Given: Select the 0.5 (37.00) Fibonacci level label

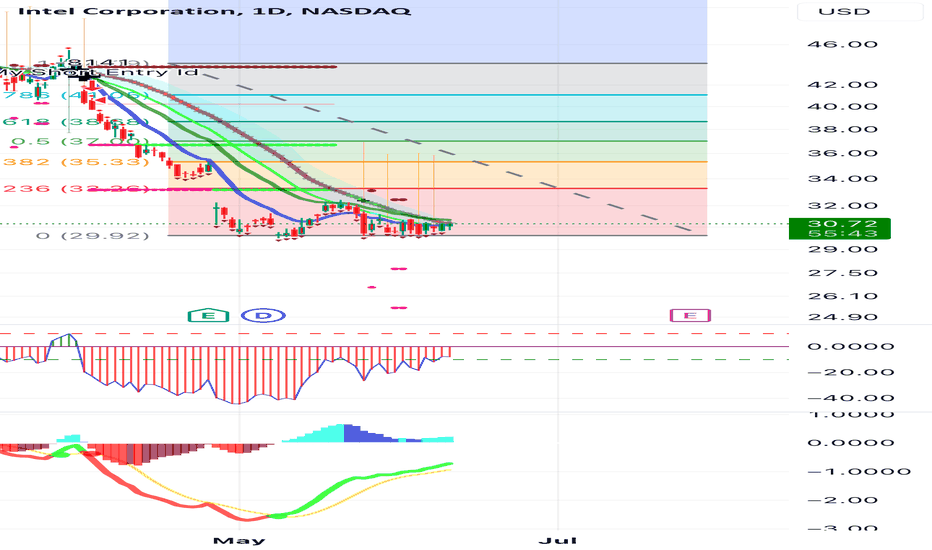Looking at the screenshot, I should coord(80,142).
